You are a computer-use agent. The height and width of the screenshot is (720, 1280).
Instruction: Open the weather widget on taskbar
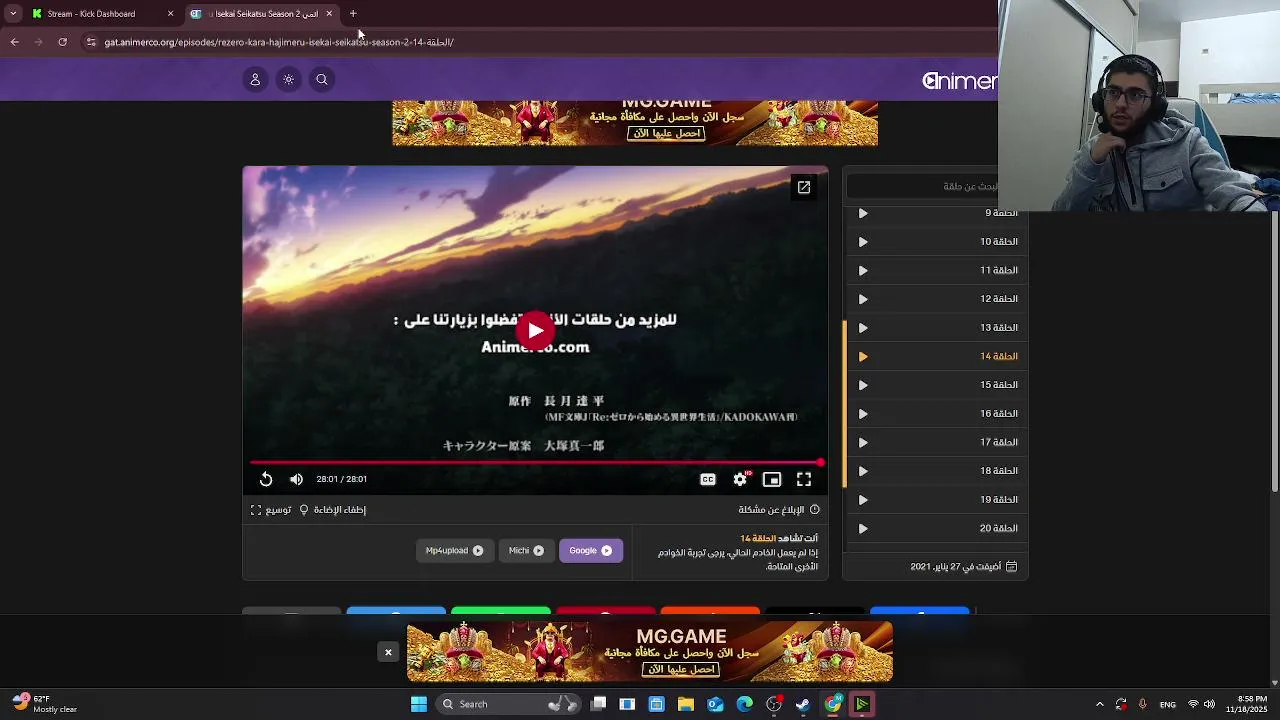click(x=44, y=704)
